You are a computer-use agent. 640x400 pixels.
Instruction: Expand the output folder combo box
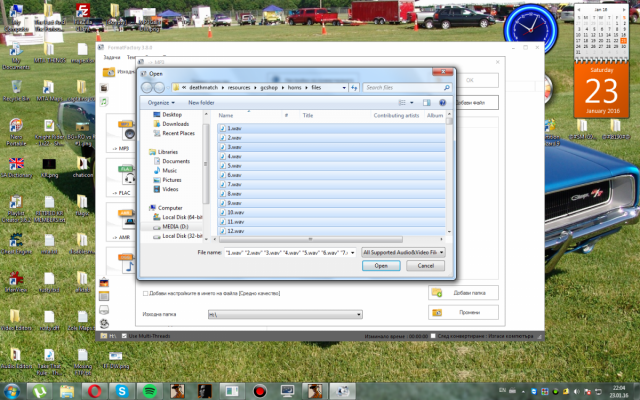357,314
